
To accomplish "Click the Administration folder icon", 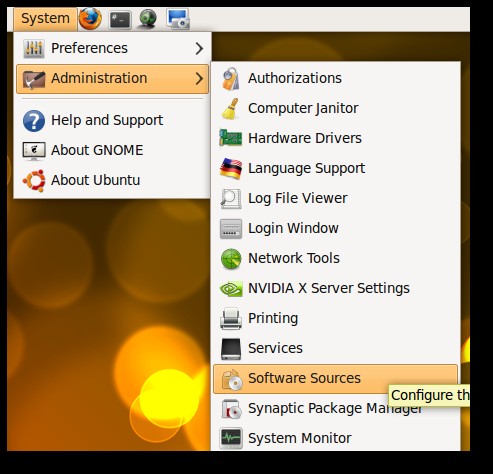I will pos(34,79).
